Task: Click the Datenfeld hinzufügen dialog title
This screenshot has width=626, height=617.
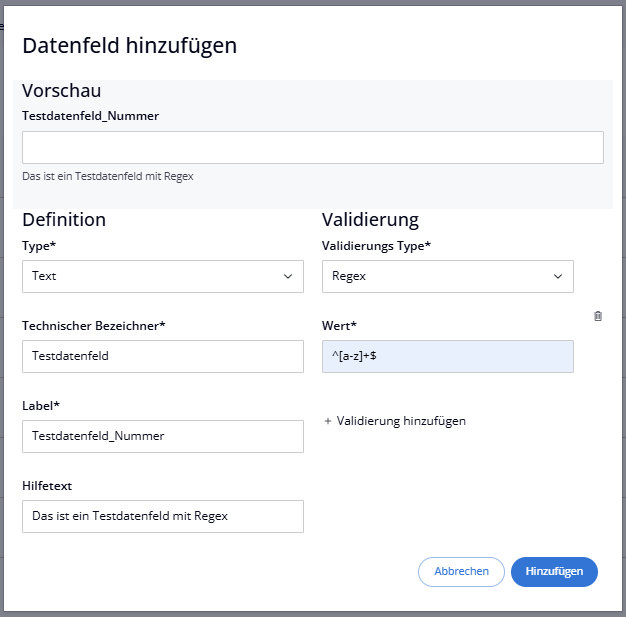Action: click(129, 45)
